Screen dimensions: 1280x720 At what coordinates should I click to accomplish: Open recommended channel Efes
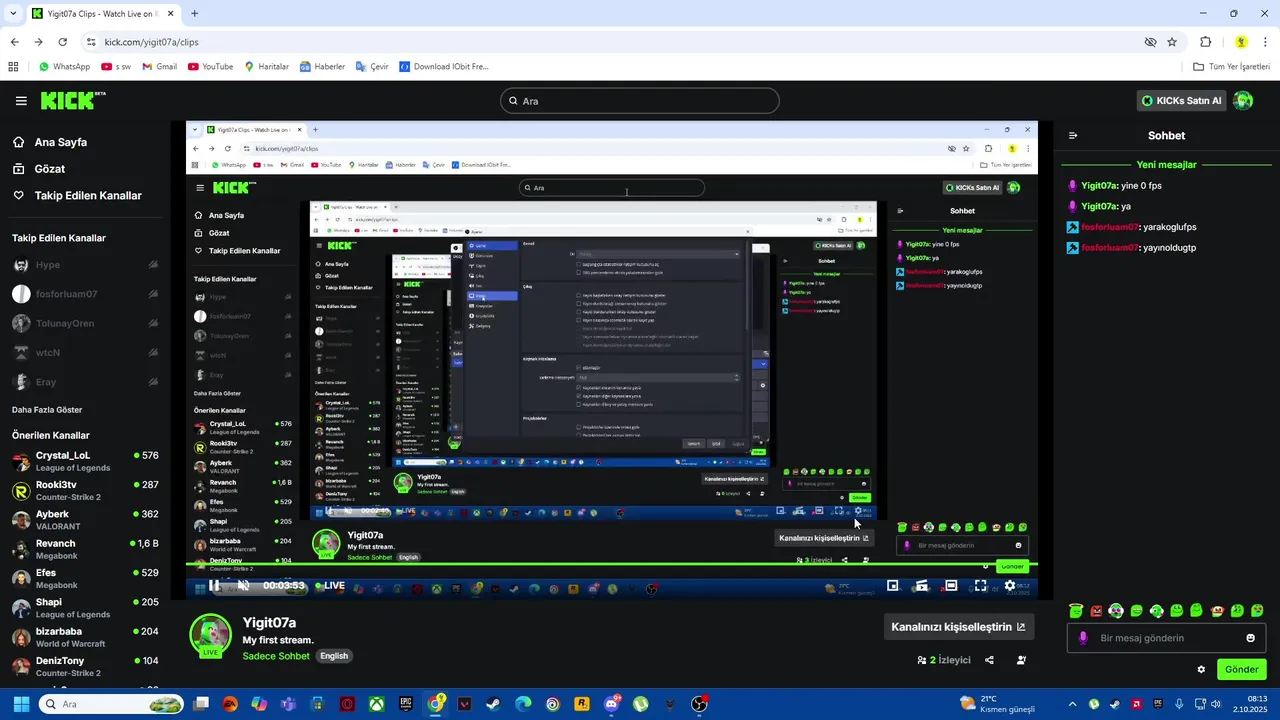click(x=85, y=578)
